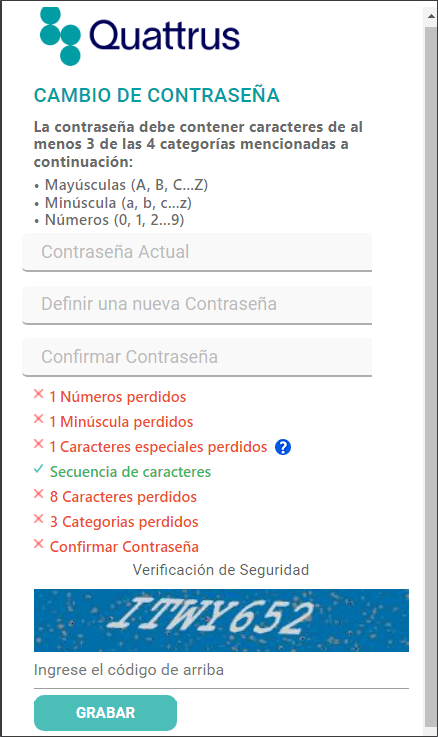Click the GRABAR button
Image resolution: width=438 pixels, height=737 pixels.
click(x=105, y=713)
